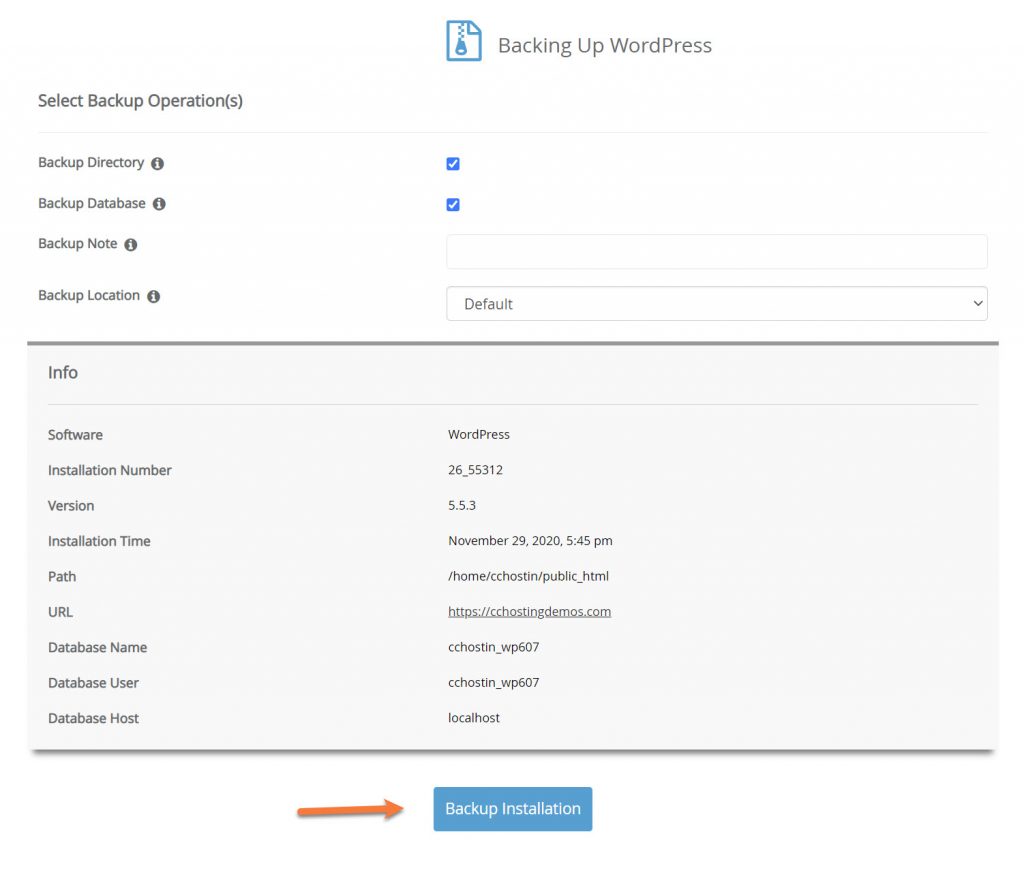Click the Backup Note info icon
The height and width of the screenshot is (879, 1024).
[131, 245]
